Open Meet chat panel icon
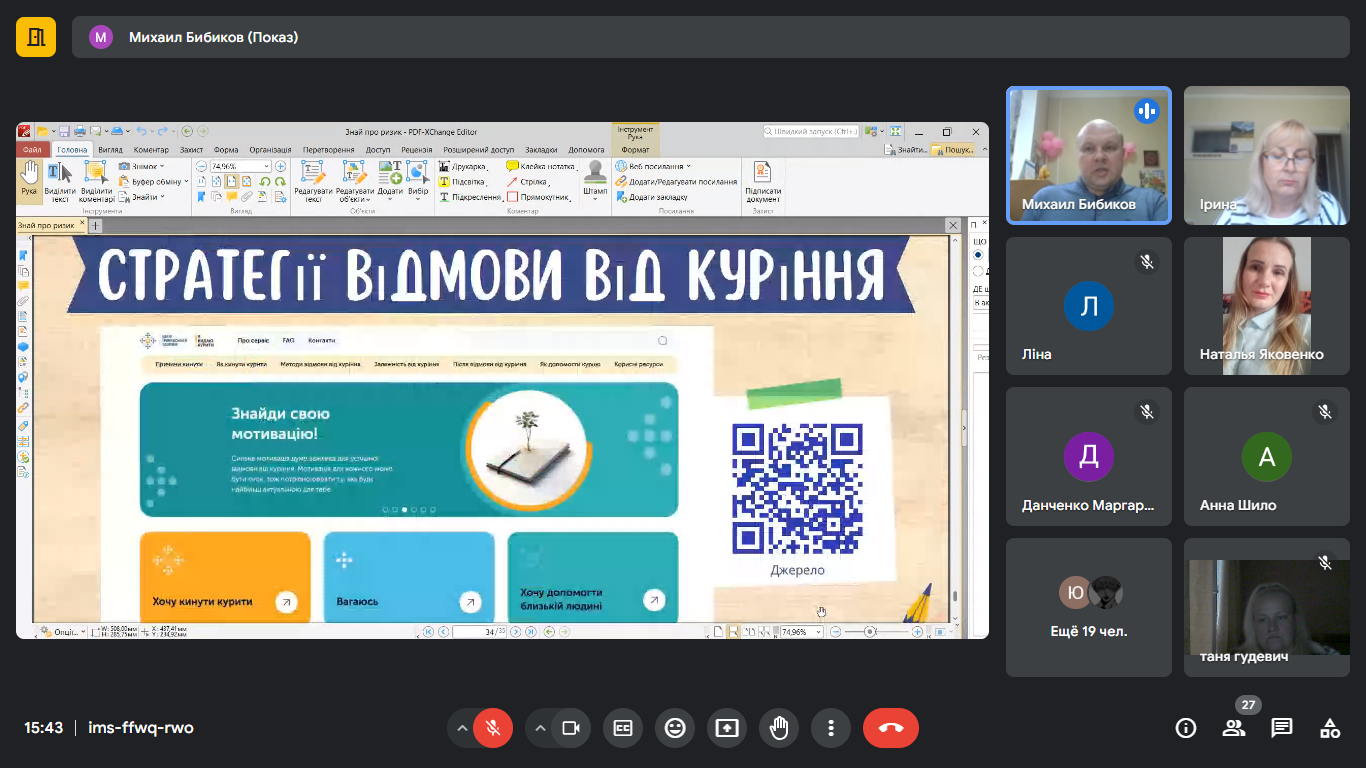This screenshot has height=768, width=1366. point(1282,728)
